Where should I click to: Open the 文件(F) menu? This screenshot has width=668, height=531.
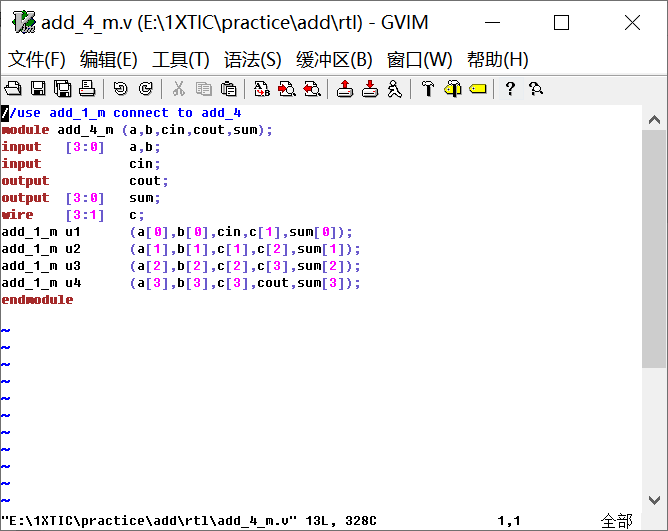[x=37, y=60]
